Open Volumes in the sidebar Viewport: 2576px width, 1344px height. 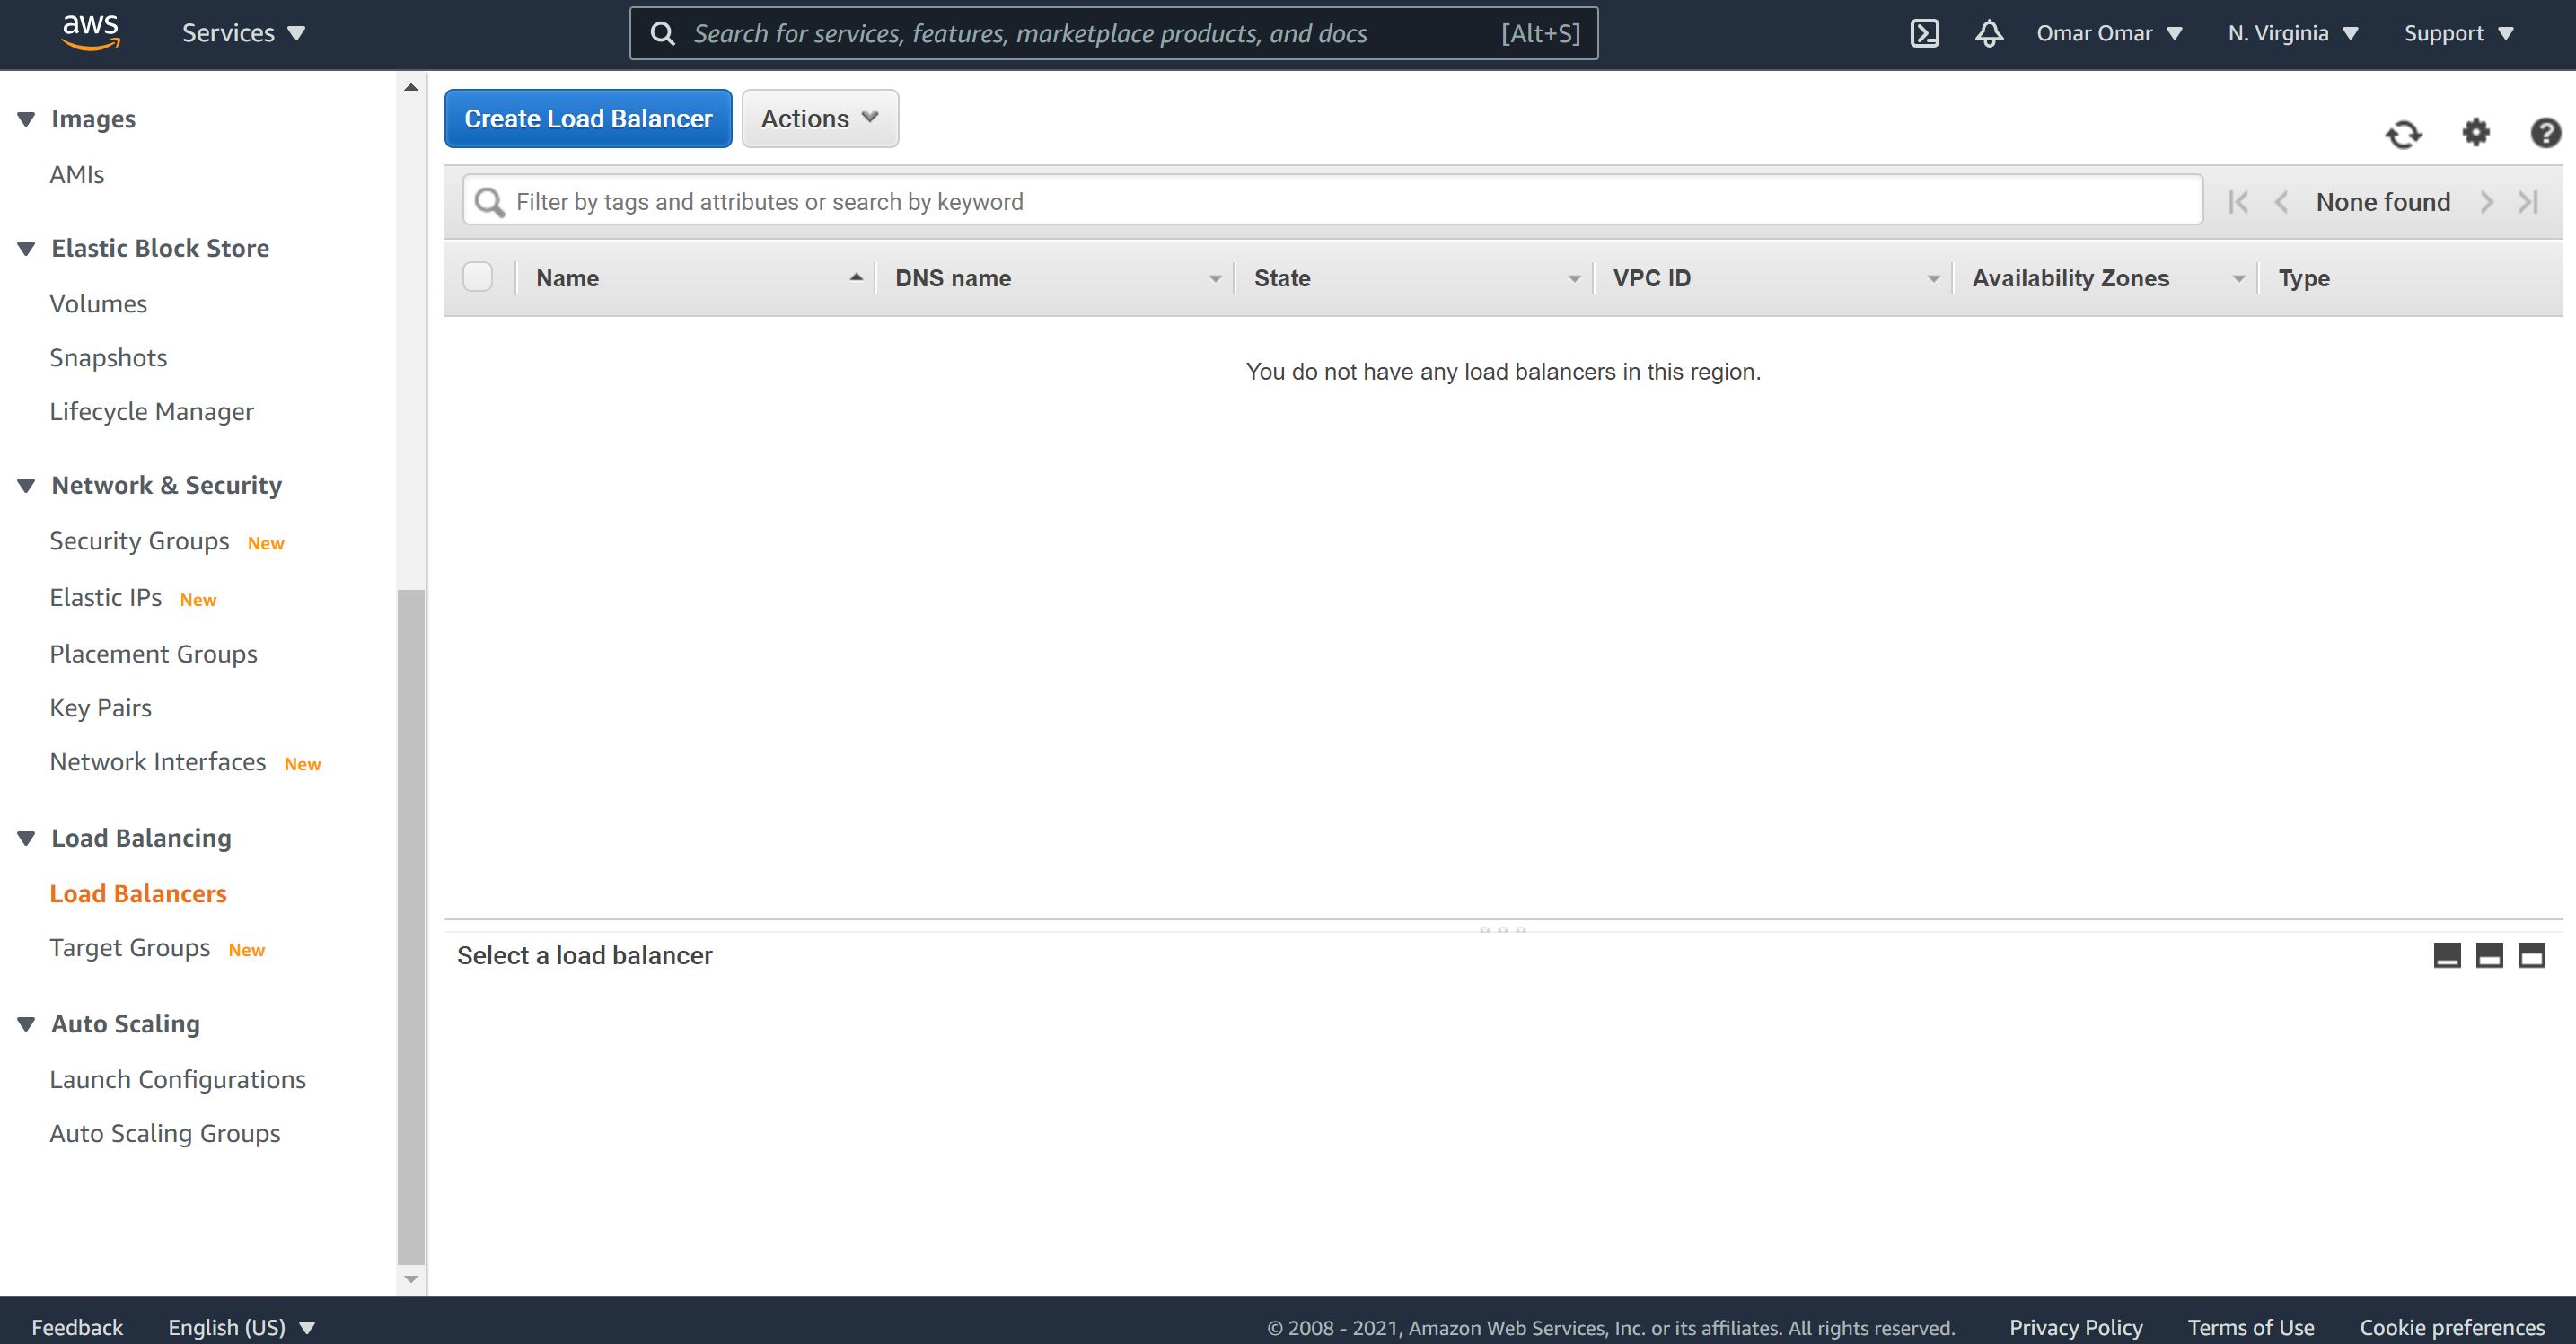(98, 303)
